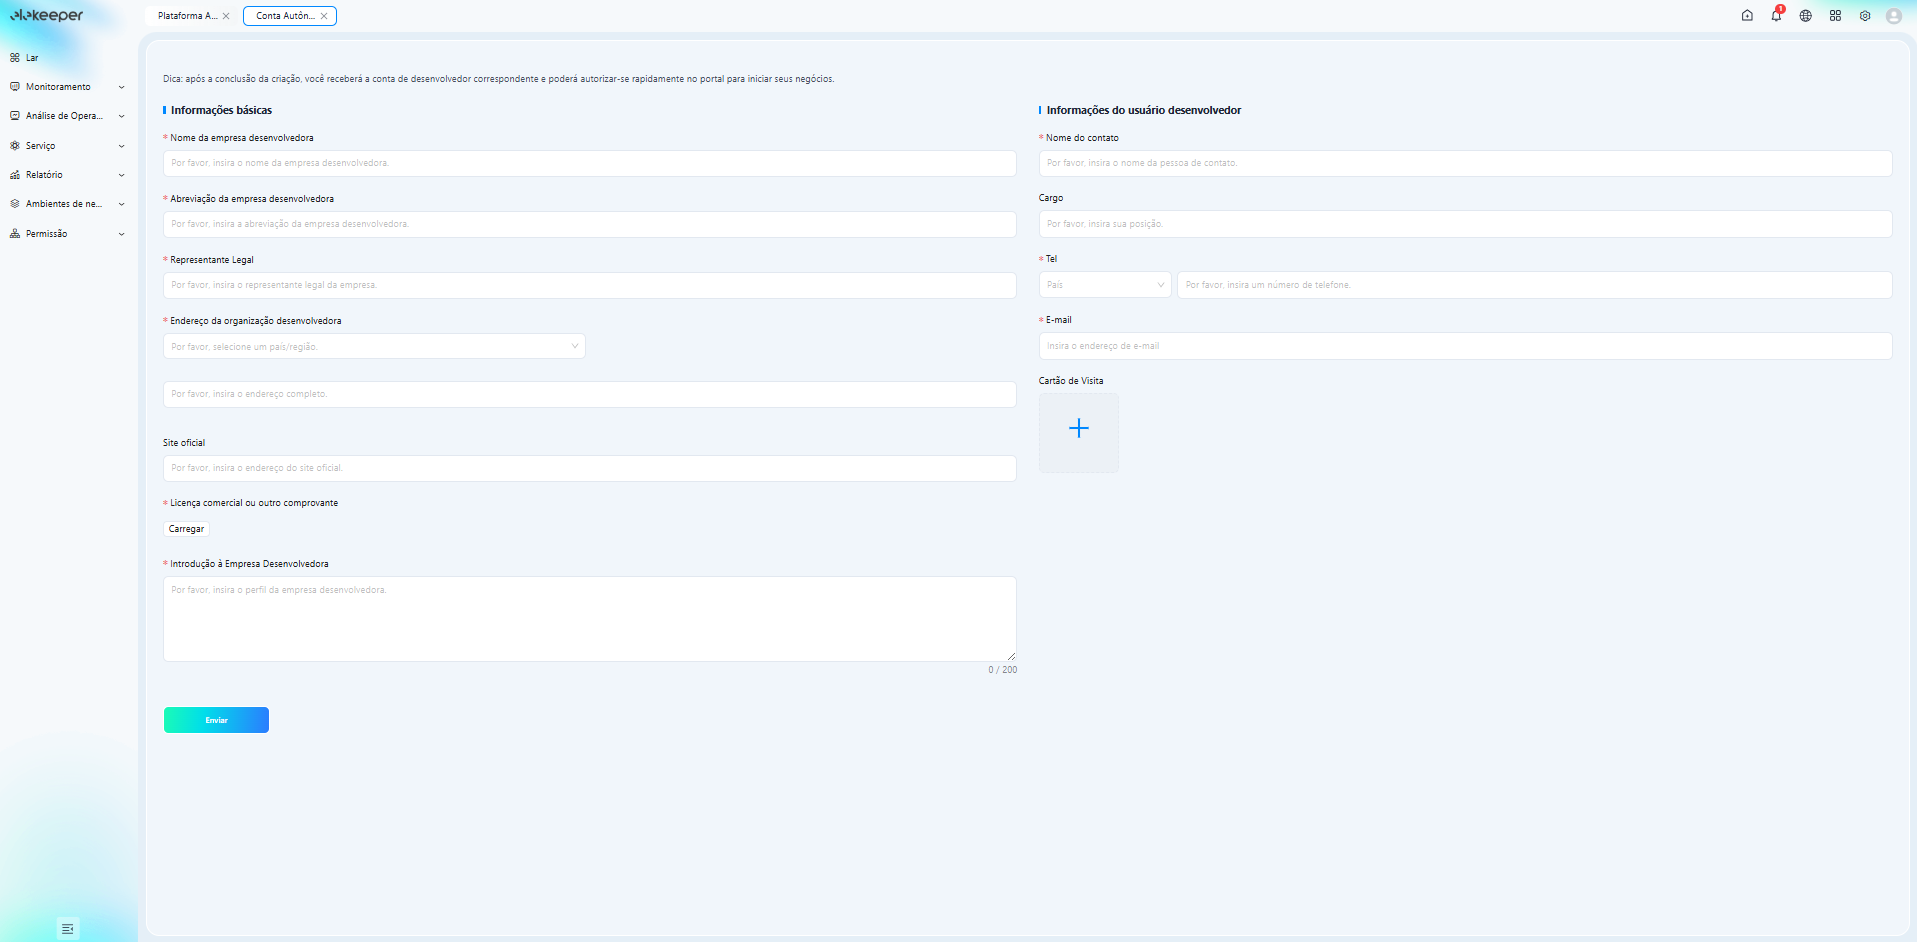The width and height of the screenshot is (1917, 942).
Task: Click the Enviar submit button
Action: click(216, 720)
